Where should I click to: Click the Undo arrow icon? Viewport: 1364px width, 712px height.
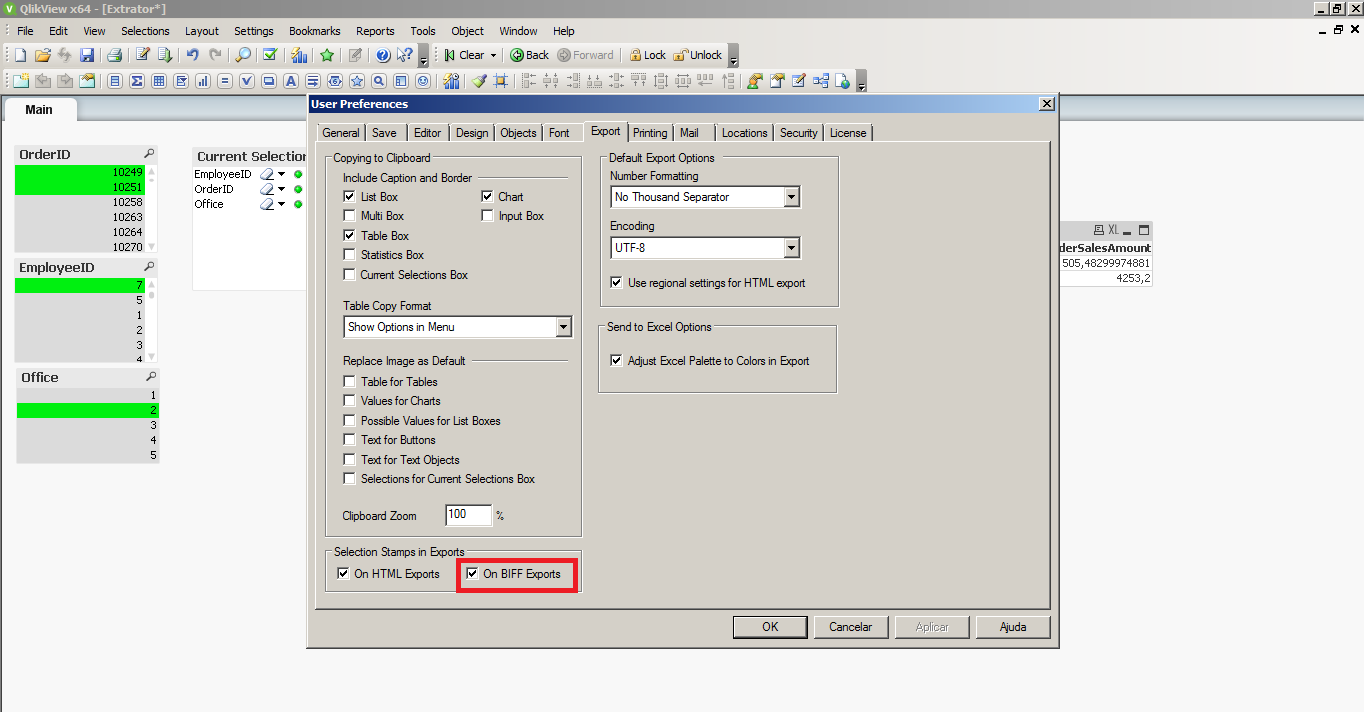coord(192,55)
